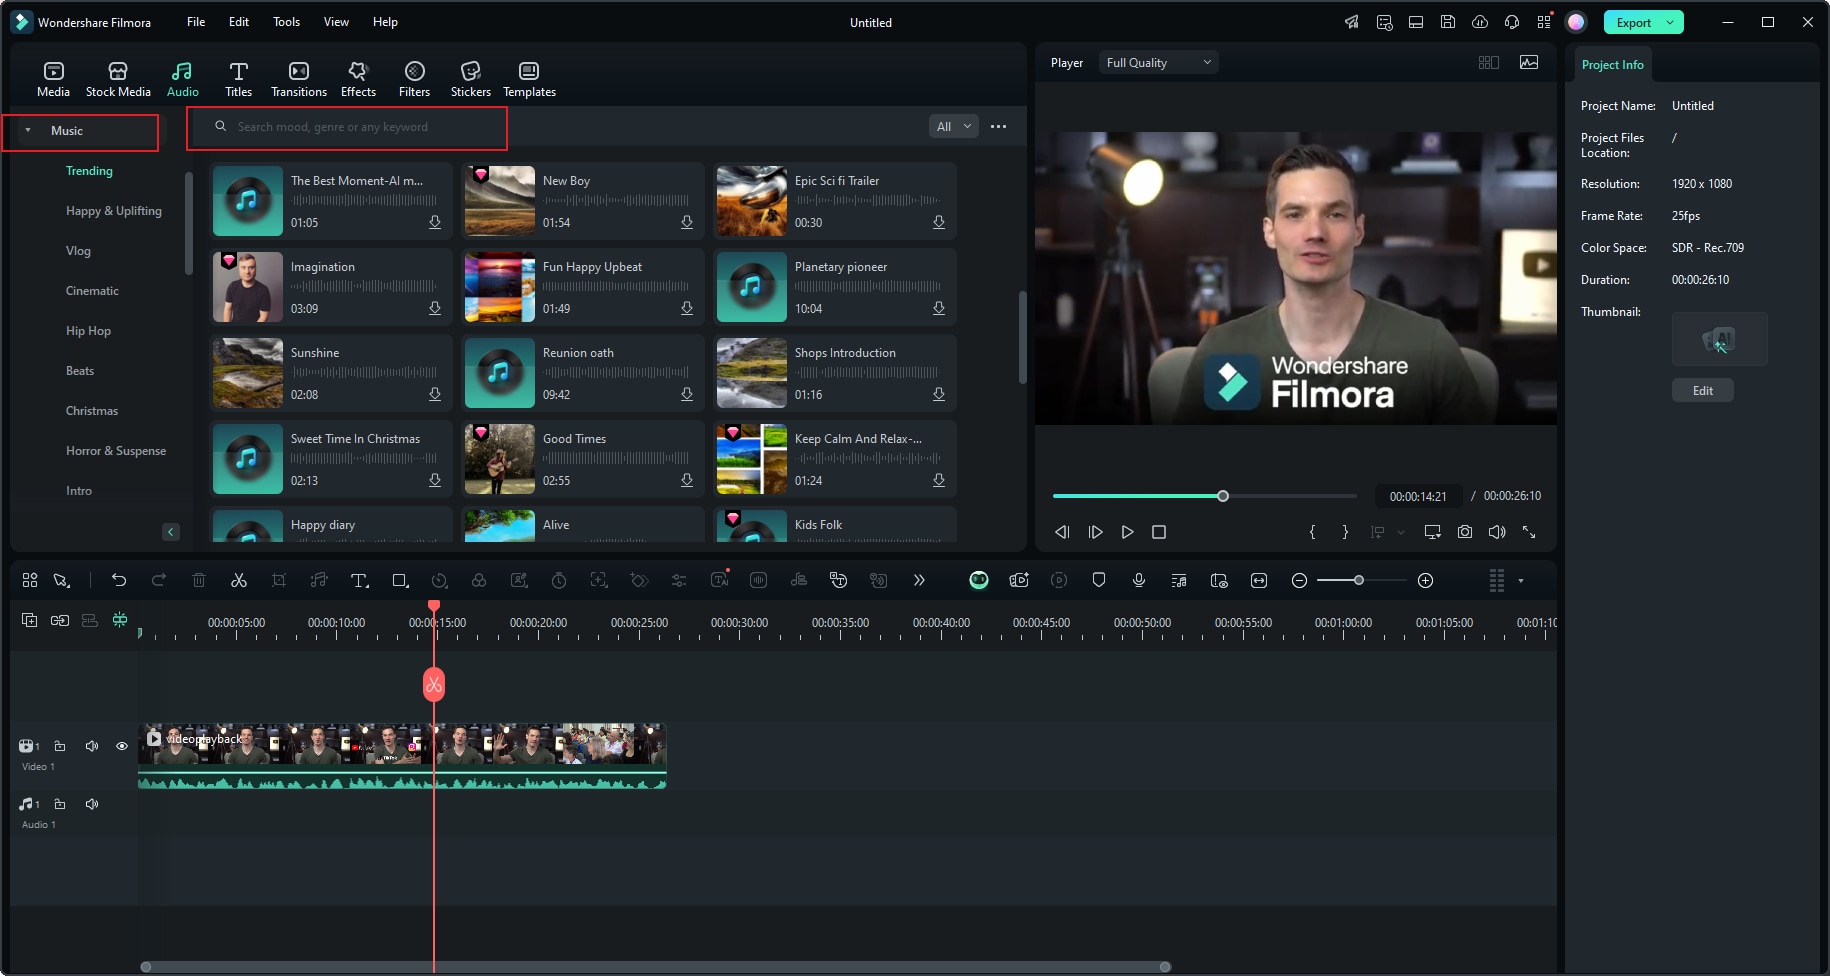Download The Best Moment track
The image size is (1830, 976).
(435, 222)
